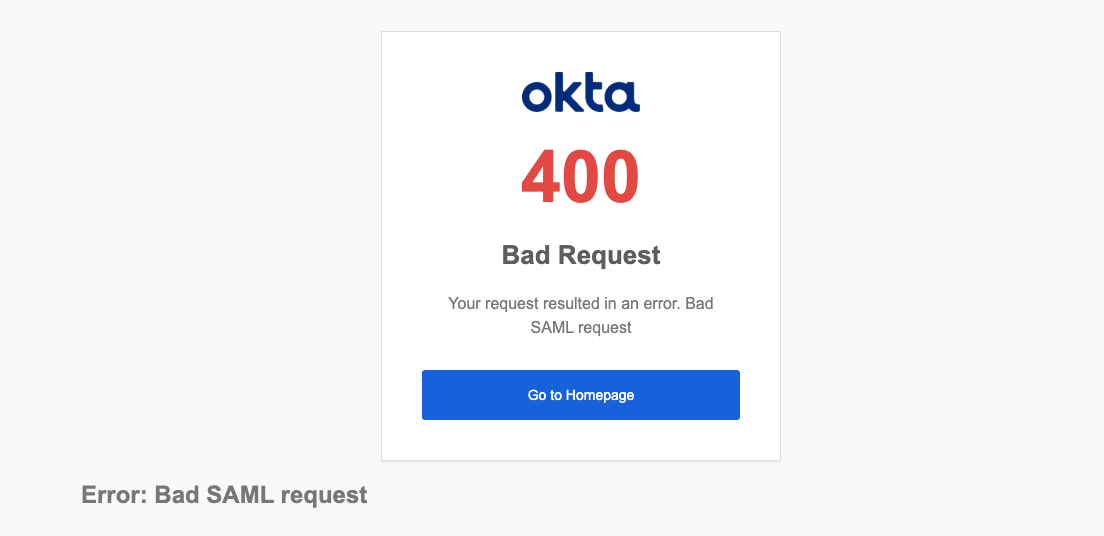Viewport: 1104px width, 536px height.
Task: Click empty white card area below the button
Action: [580, 440]
